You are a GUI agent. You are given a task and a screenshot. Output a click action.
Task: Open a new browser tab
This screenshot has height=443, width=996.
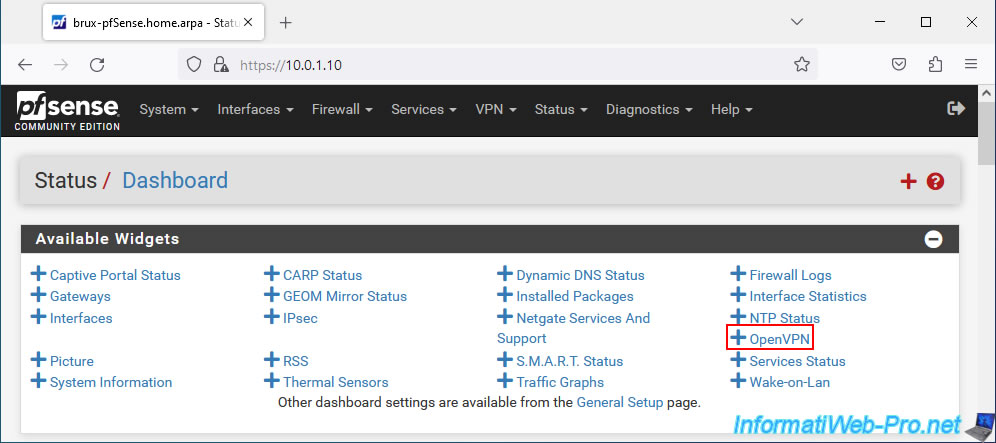tap(286, 22)
